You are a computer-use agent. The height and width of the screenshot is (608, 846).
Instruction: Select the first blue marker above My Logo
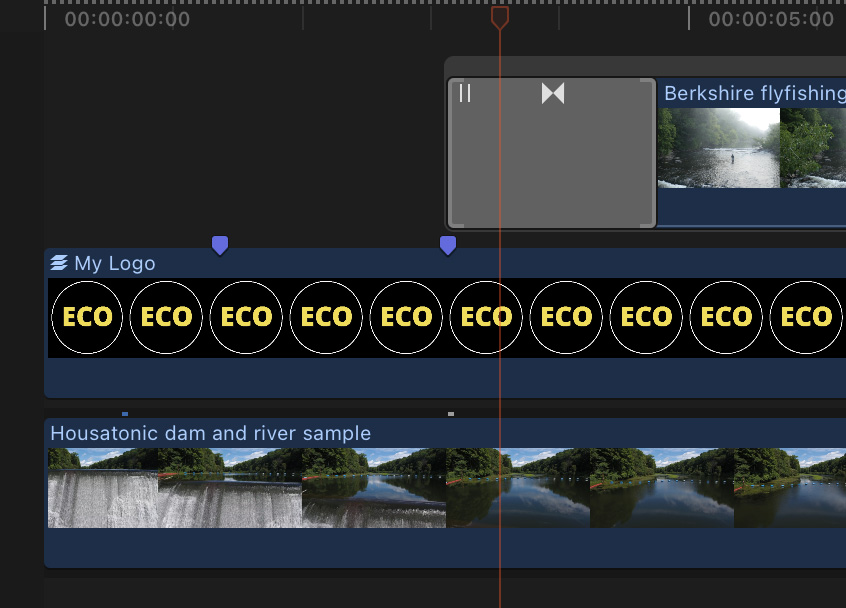coord(220,245)
